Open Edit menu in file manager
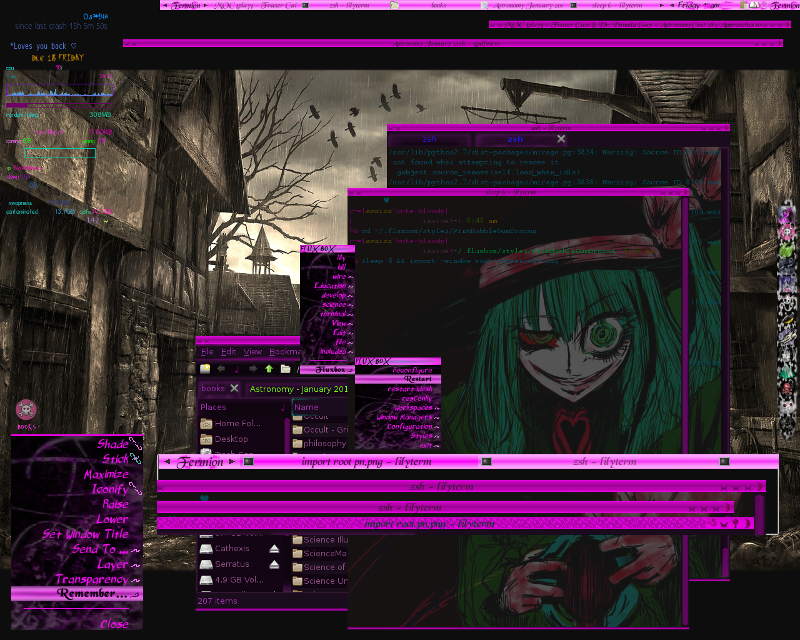Screen dimensions: 800x640 pyautogui.click(x=228, y=352)
